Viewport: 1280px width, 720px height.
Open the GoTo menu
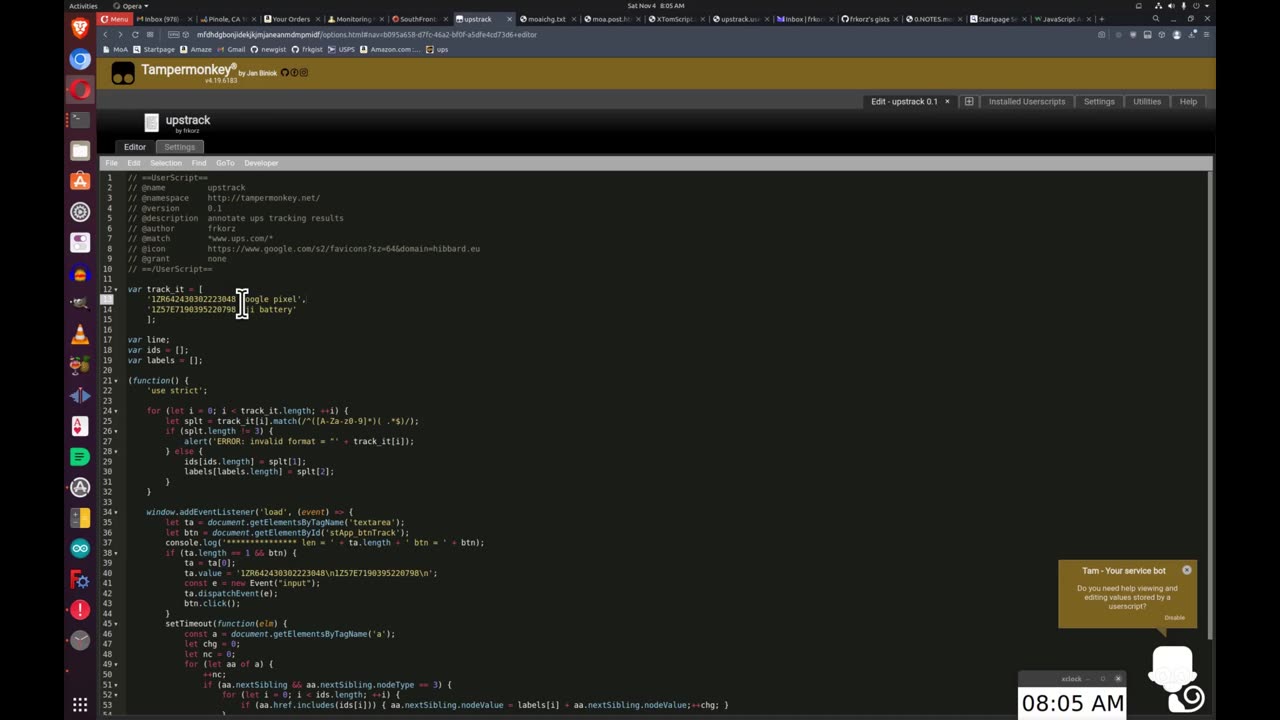coord(225,163)
